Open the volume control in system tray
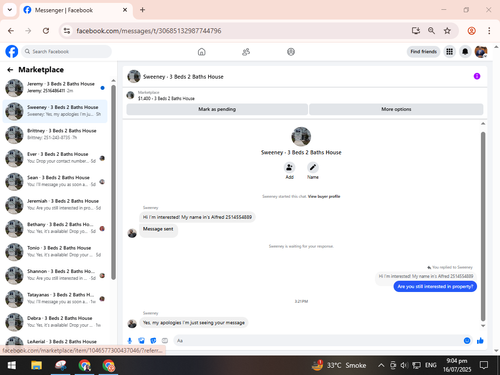The height and width of the screenshot is (375, 500). pos(404,365)
